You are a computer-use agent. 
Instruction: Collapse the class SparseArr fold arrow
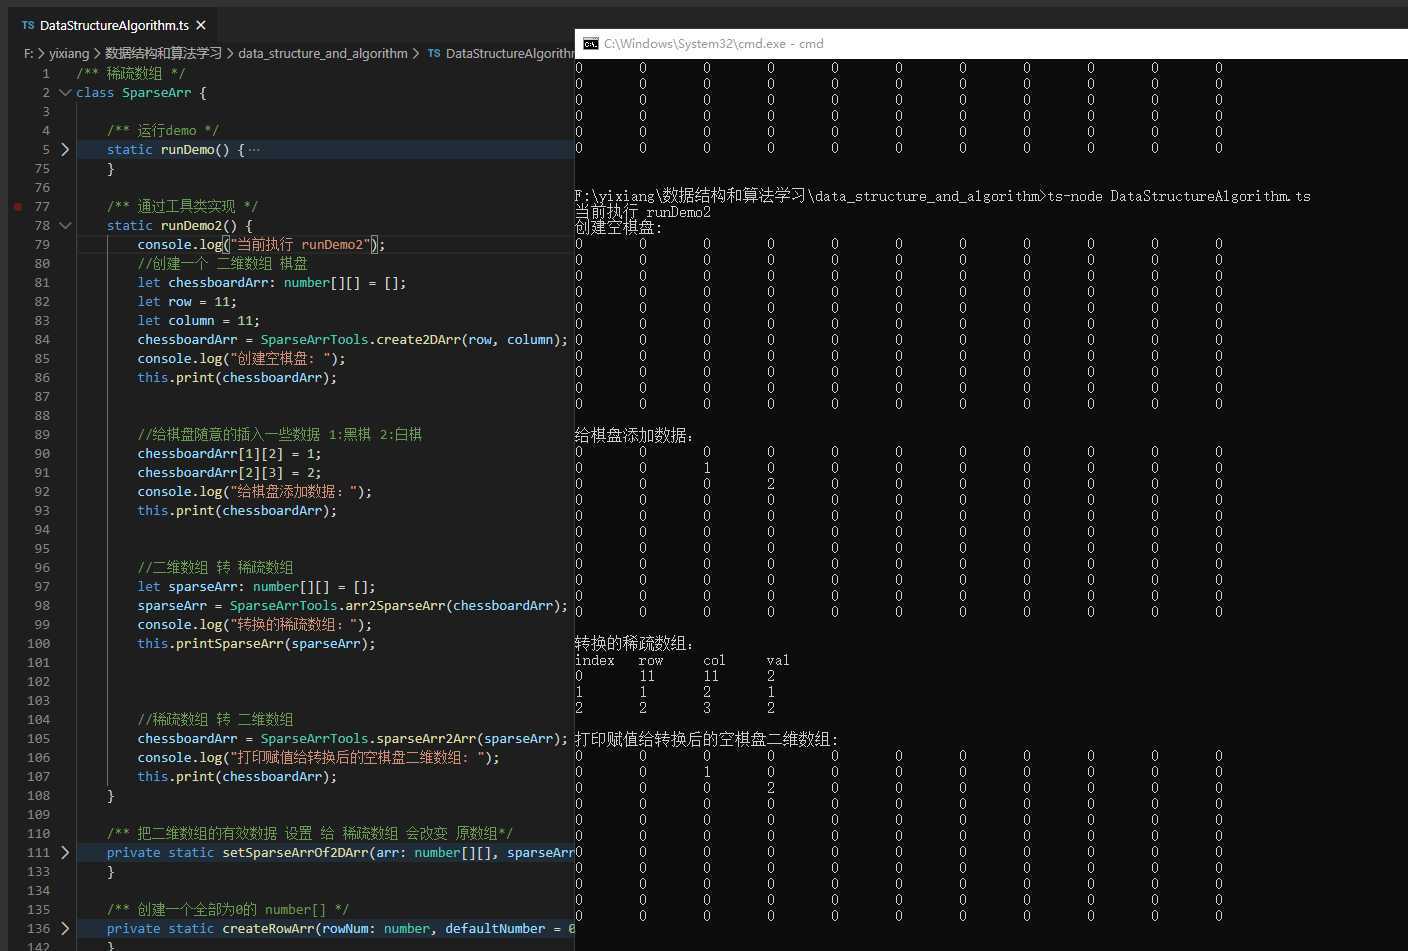pos(65,92)
